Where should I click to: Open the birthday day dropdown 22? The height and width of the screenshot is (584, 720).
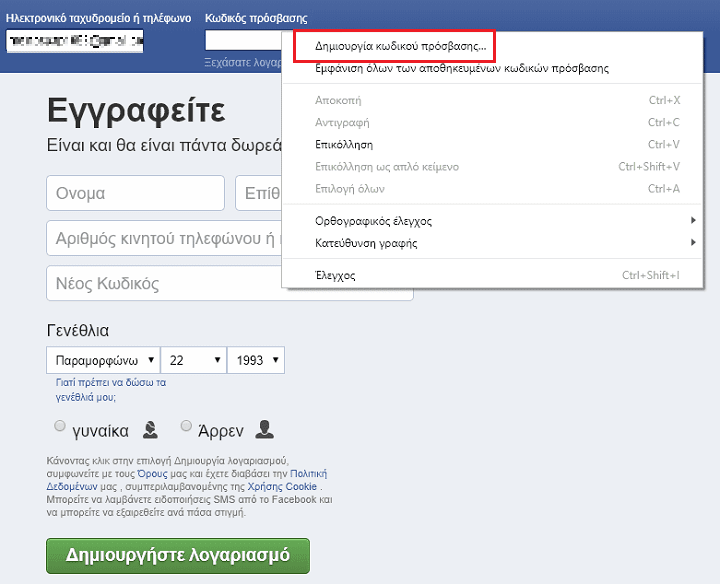194,360
